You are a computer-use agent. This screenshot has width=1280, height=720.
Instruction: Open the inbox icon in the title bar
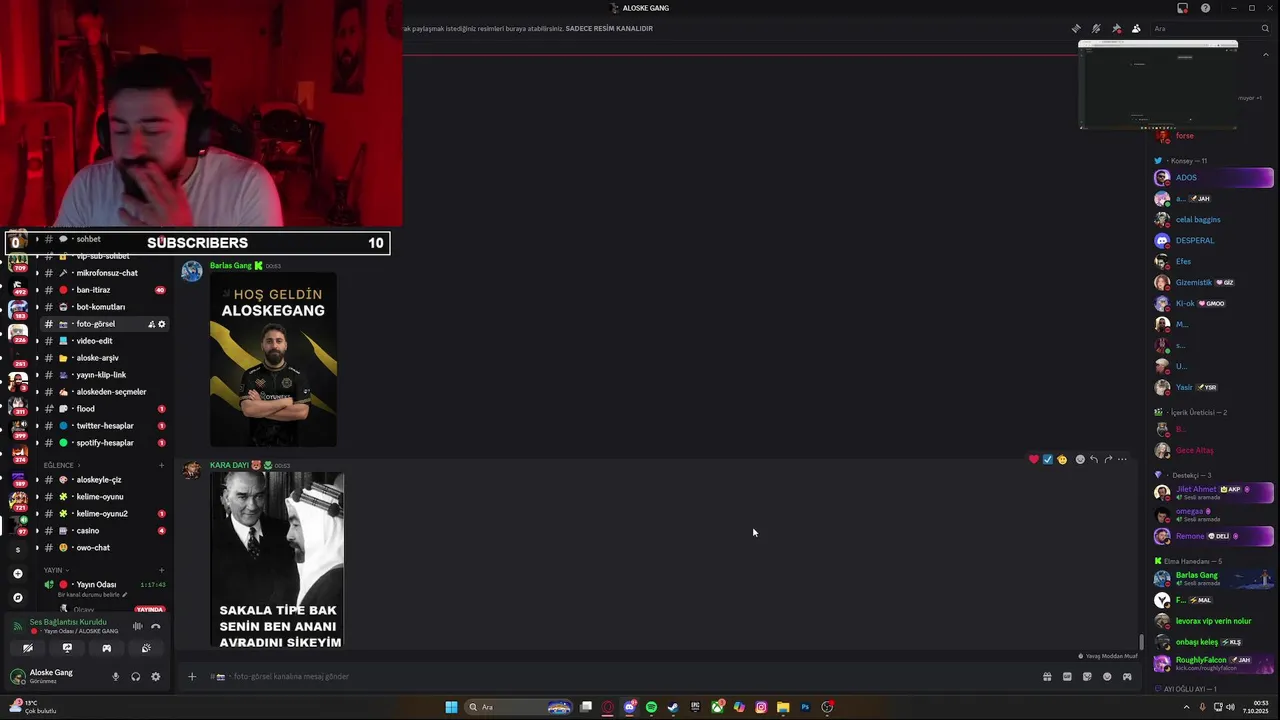(1182, 8)
